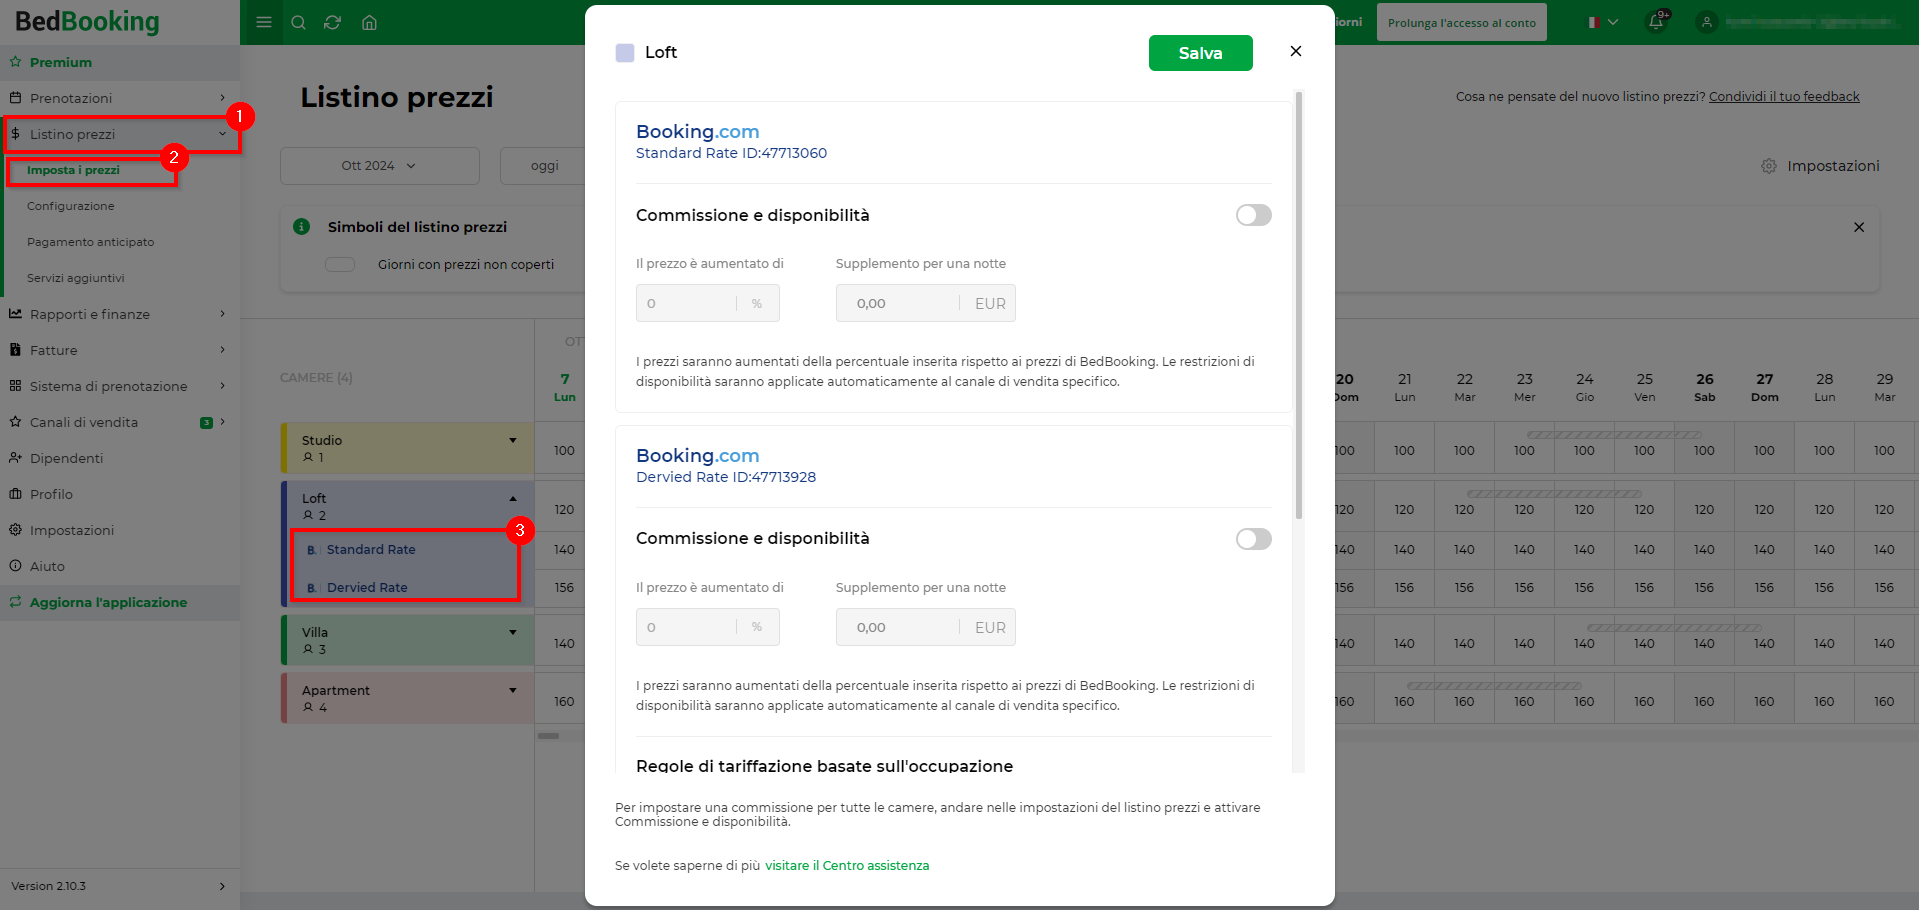Image resolution: width=1919 pixels, height=910 pixels.
Task: Click Prolunga l'accesso al conto button
Action: 1462,22
